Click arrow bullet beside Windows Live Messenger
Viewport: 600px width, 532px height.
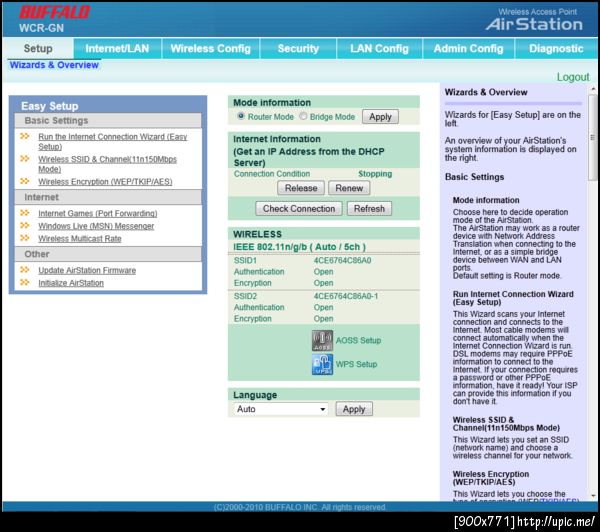25,225
